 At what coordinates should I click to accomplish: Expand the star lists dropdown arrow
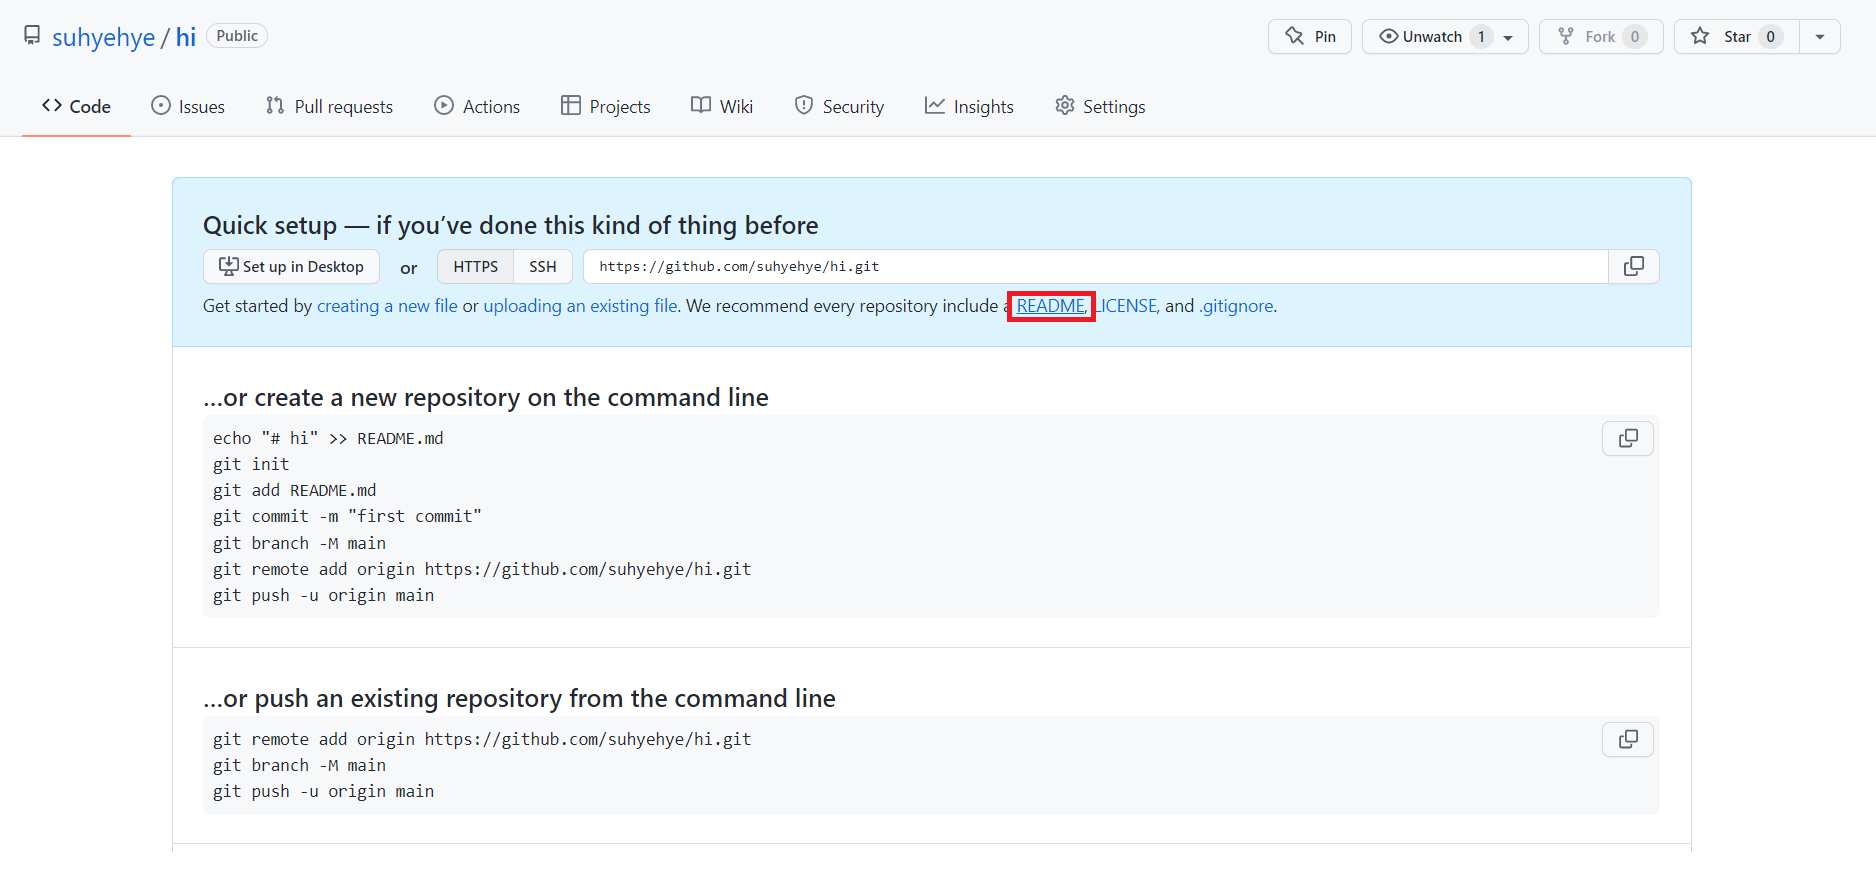point(1820,36)
